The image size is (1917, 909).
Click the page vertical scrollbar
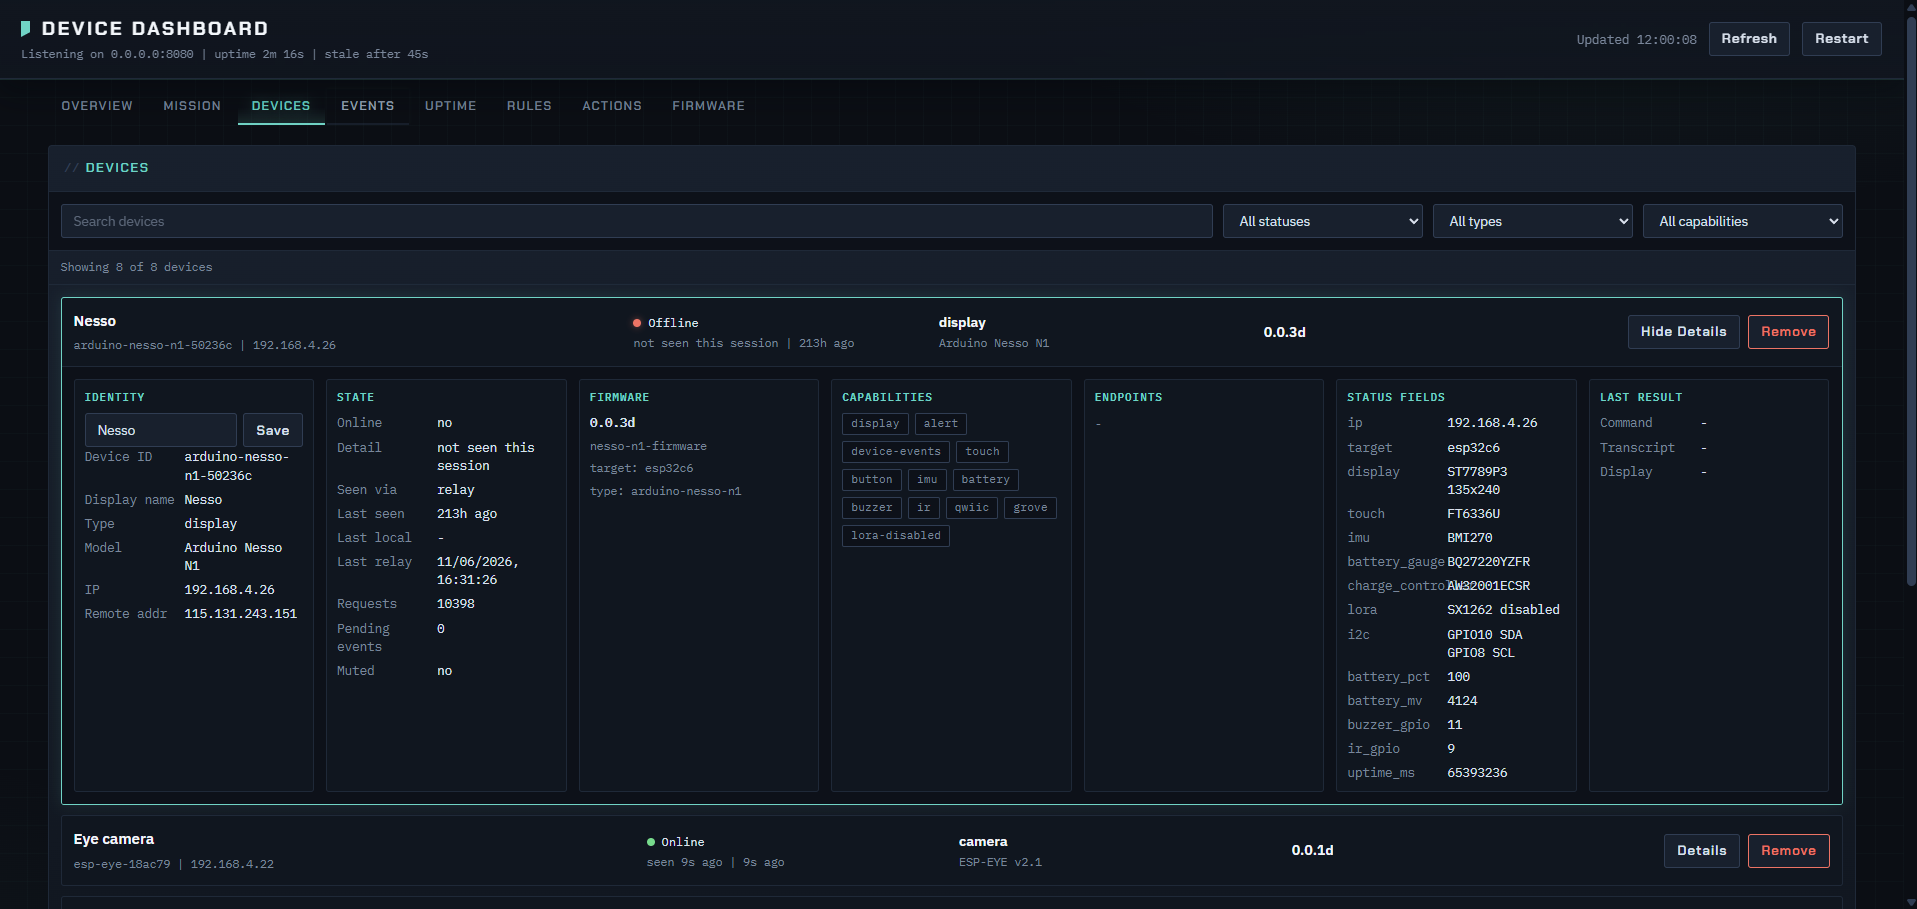1911,300
